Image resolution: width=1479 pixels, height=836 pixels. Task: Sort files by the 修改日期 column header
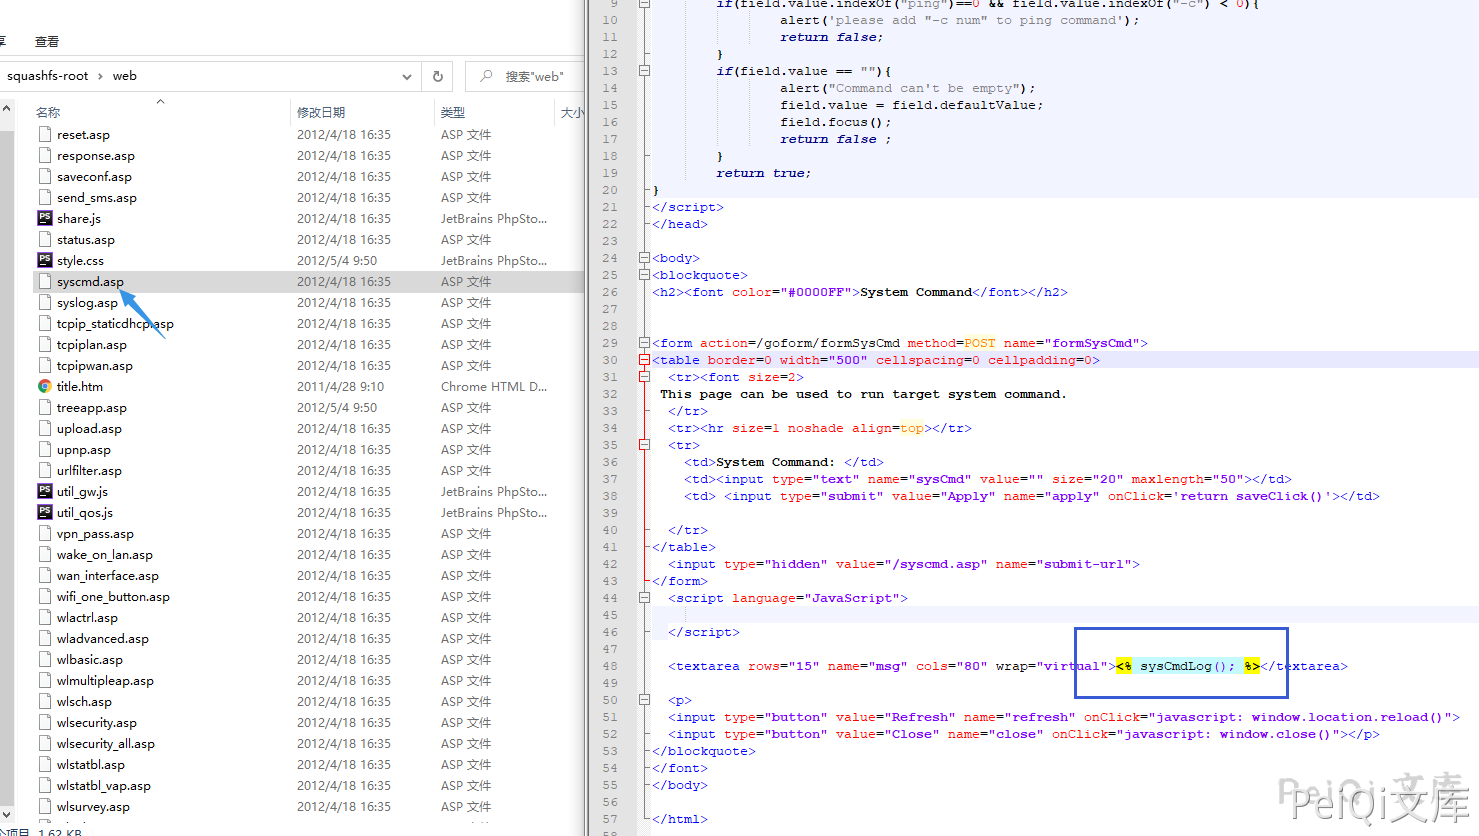click(321, 112)
